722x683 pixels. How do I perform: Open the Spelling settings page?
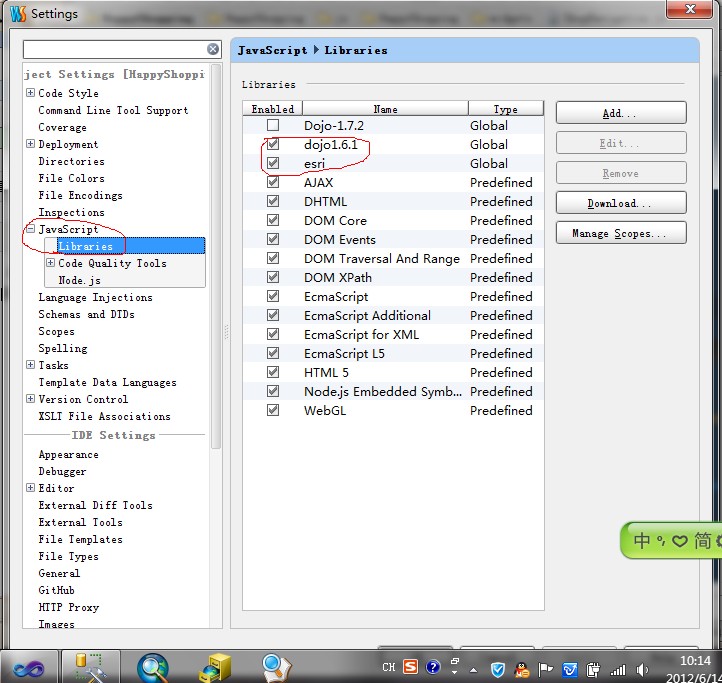[63, 349]
